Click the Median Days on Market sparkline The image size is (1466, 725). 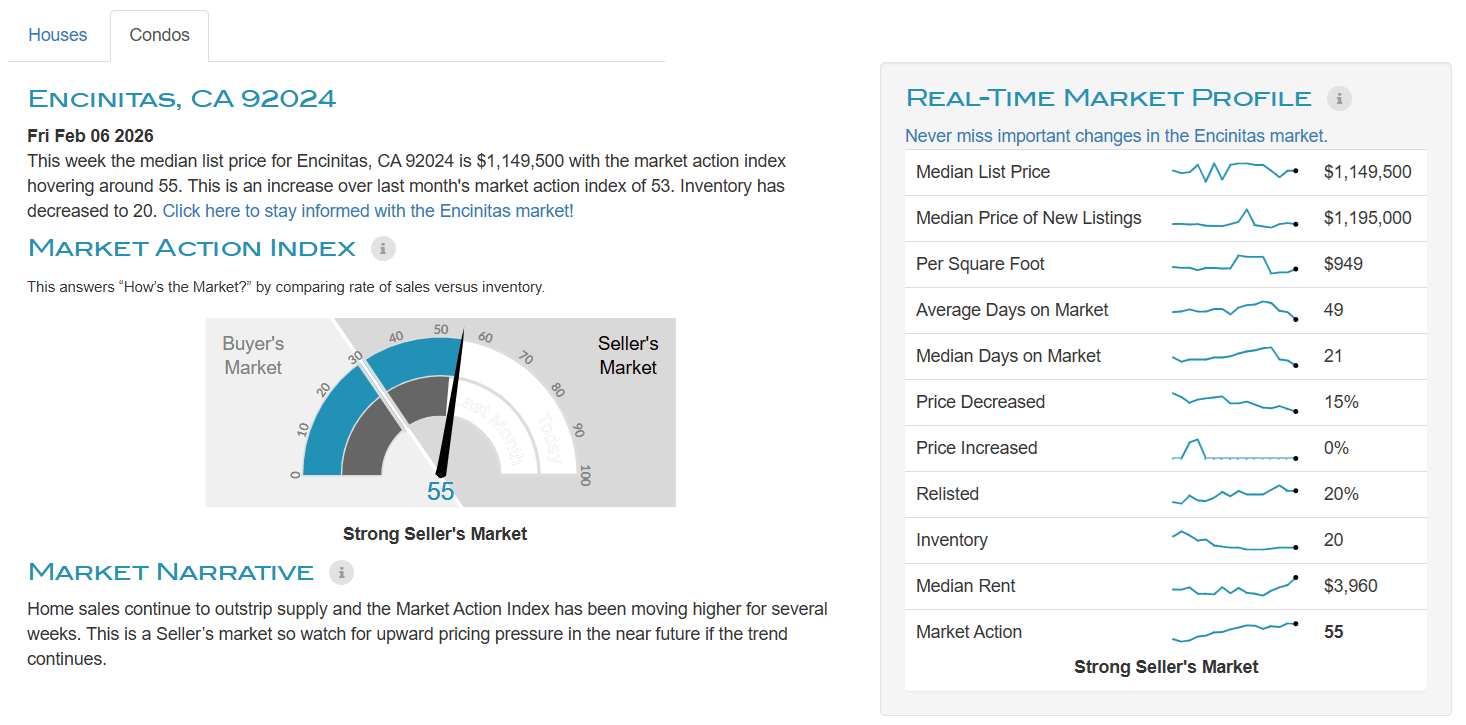click(1234, 356)
